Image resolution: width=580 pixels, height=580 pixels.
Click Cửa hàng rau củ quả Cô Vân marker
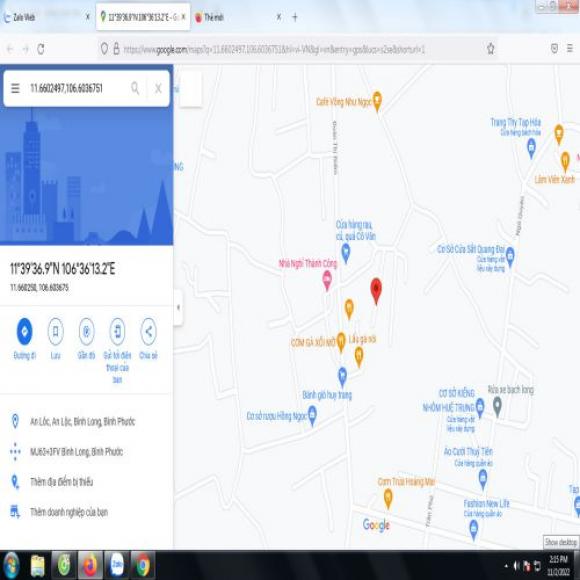tap(345, 253)
